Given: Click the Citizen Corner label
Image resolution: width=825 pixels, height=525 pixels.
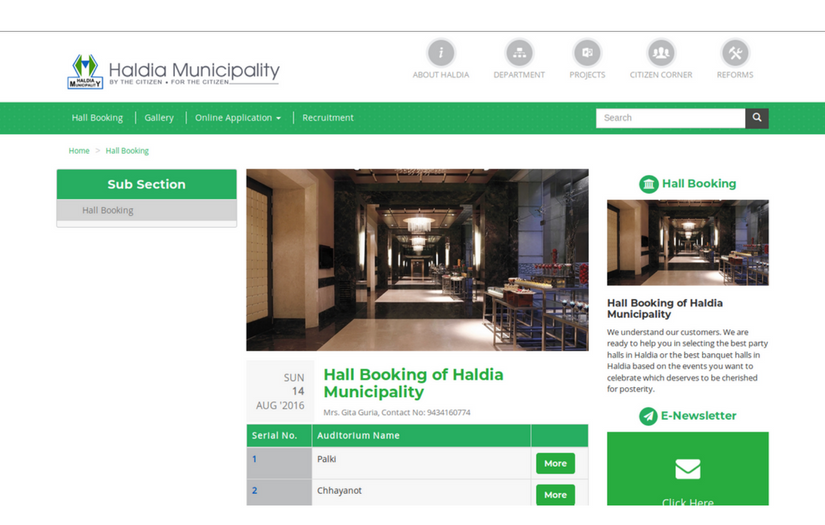Looking at the screenshot, I should tap(661, 75).
